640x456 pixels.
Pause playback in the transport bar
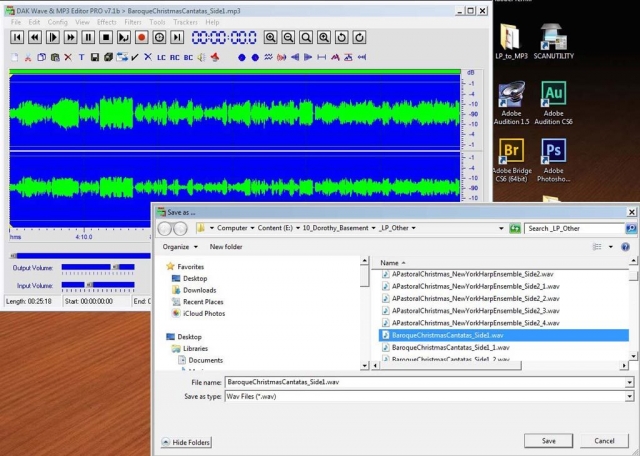88,38
